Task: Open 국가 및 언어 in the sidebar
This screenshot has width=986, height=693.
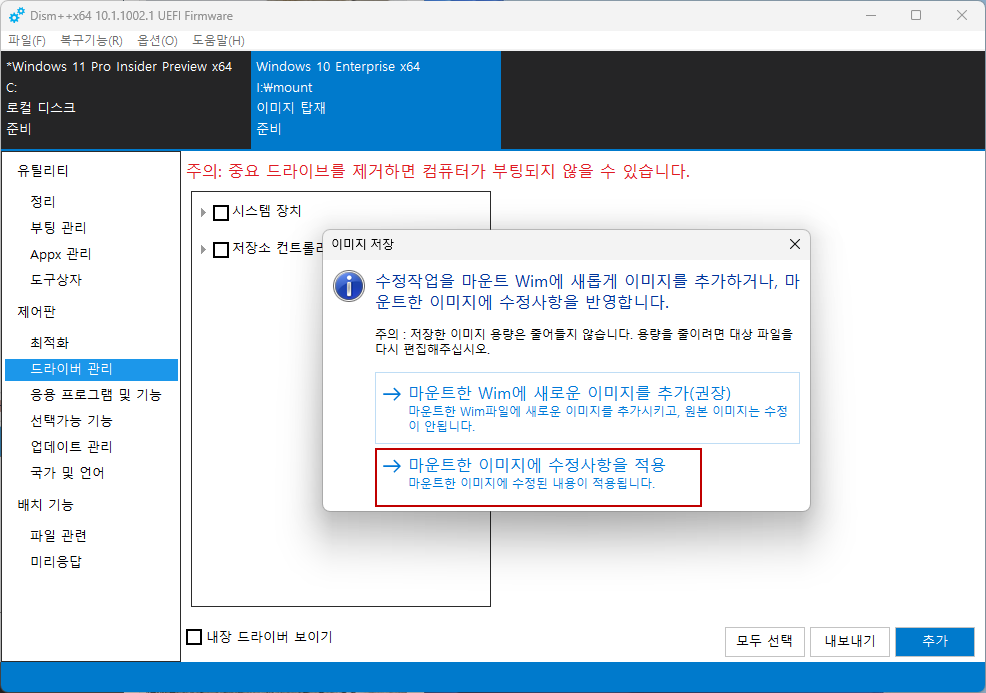Action: 67,473
